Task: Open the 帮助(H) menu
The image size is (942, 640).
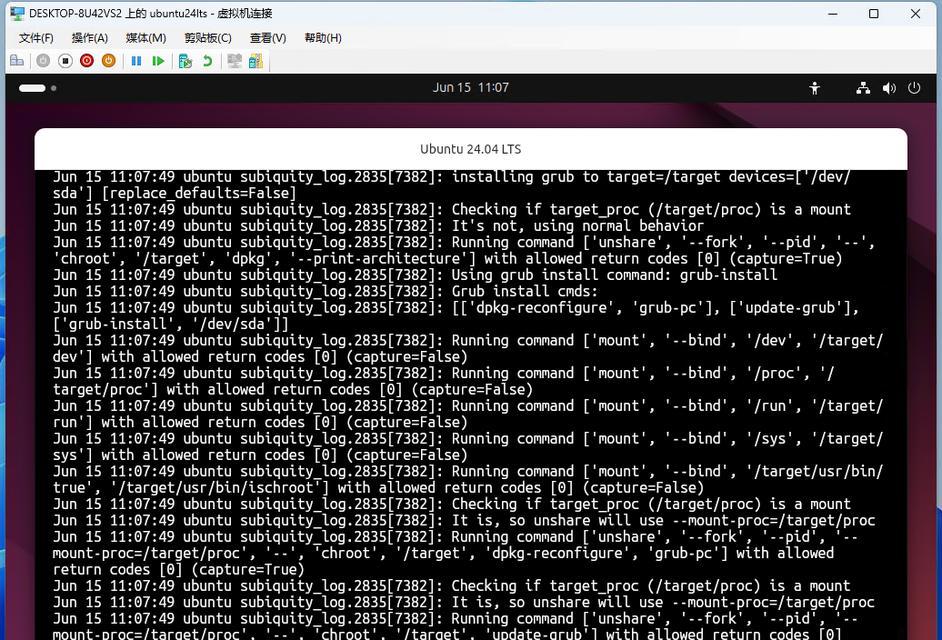Action: click(x=323, y=38)
